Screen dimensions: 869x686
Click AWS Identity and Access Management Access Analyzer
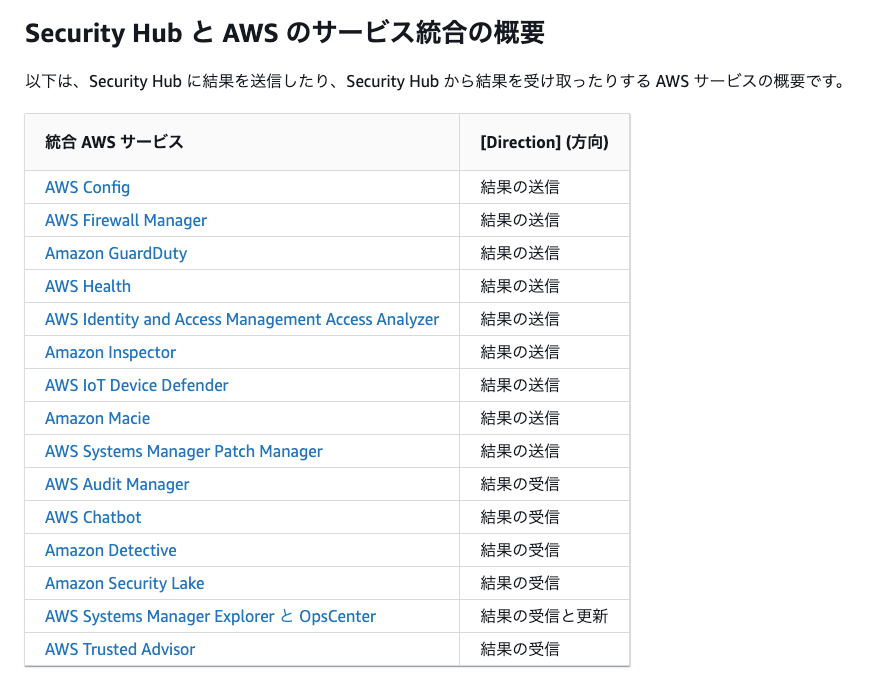pyautogui.click(x=242, y=319)
